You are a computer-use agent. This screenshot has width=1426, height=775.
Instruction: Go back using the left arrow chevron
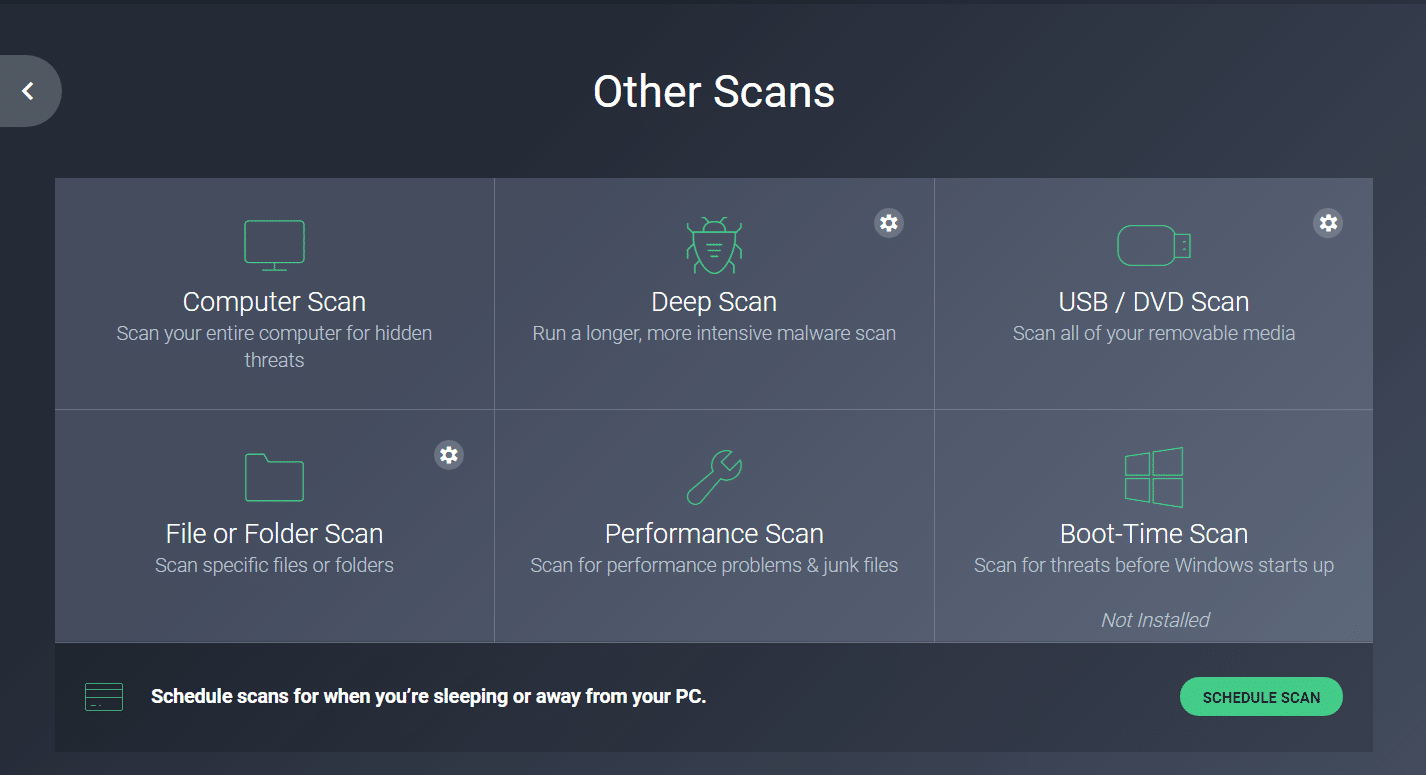[x=28, y=90]
